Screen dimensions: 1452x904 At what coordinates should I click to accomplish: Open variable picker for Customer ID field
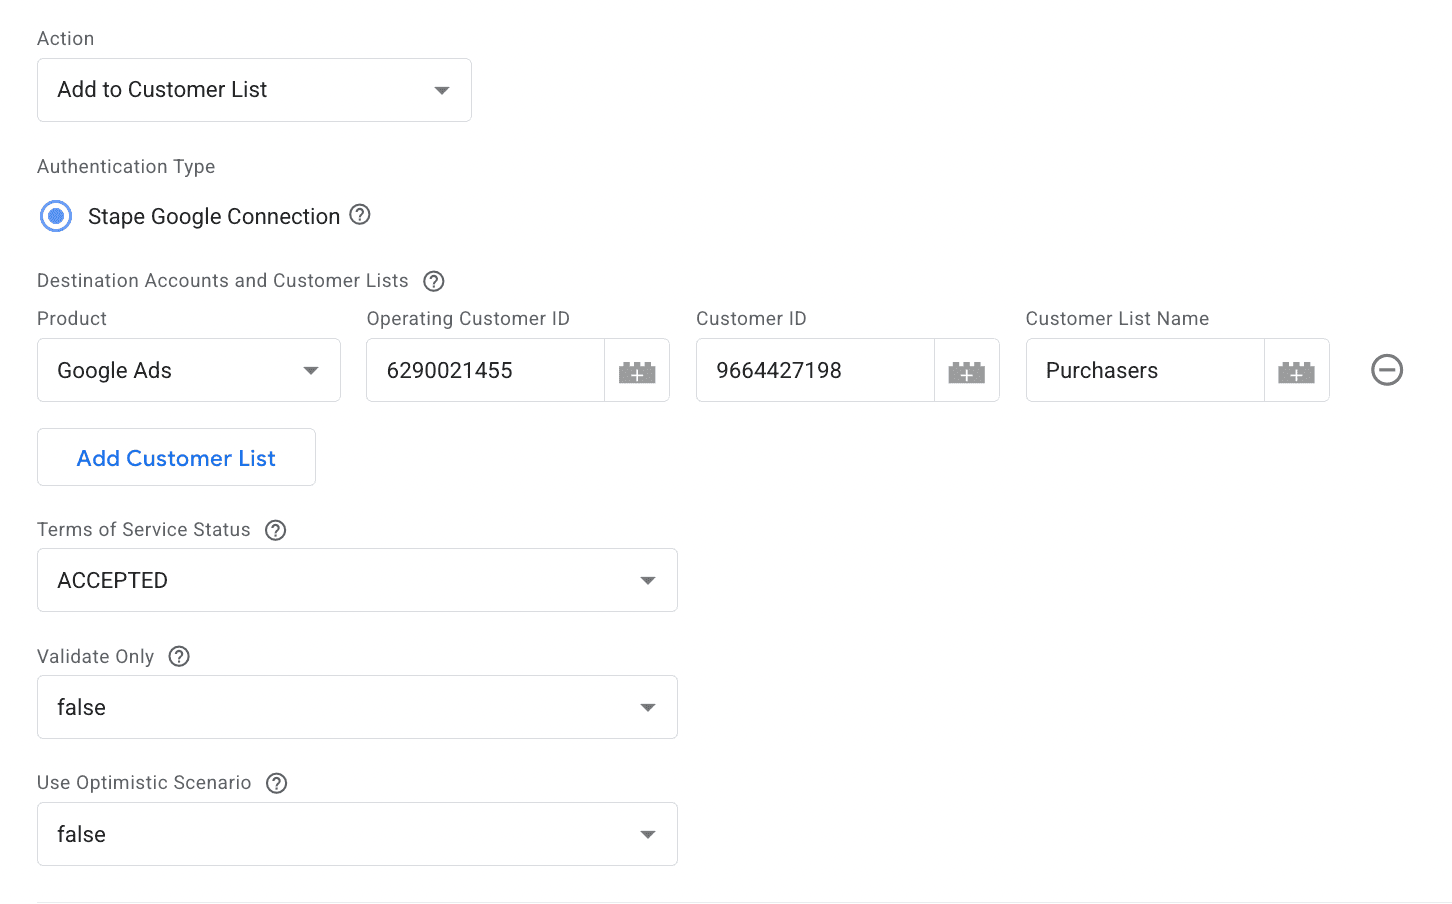[967, 371]
